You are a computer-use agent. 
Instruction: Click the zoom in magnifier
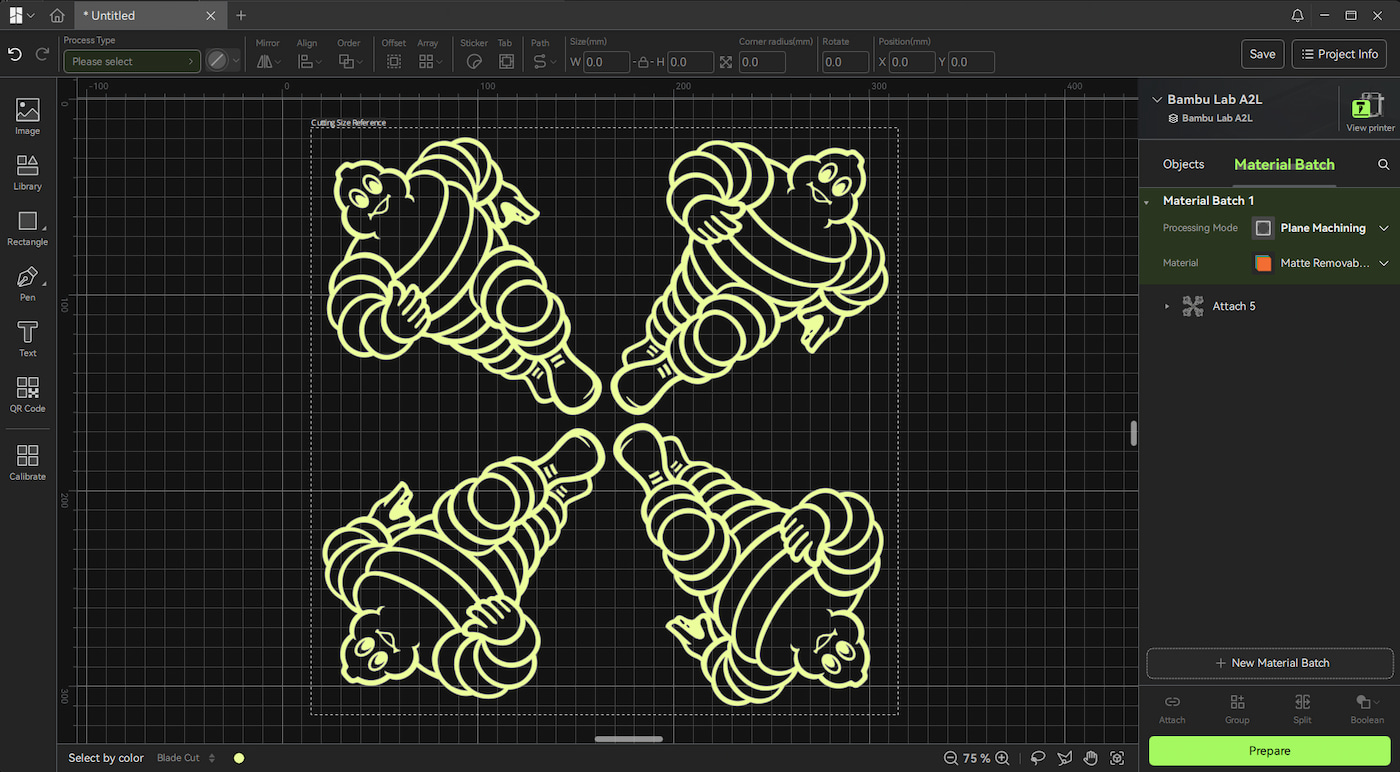[x=1002, y=758]
